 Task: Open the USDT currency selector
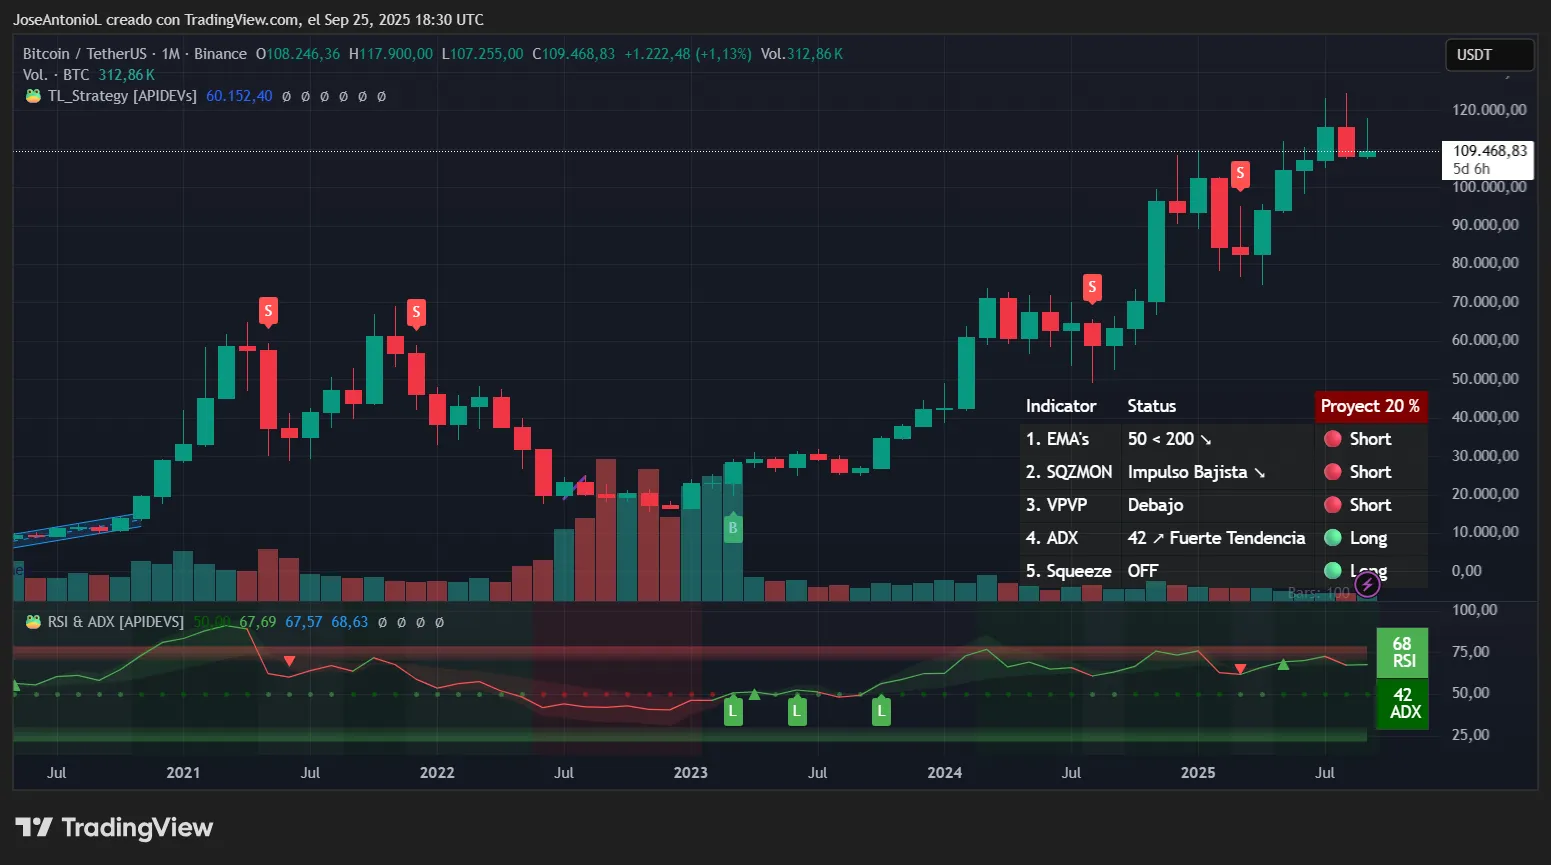(x=1489, y=55)
